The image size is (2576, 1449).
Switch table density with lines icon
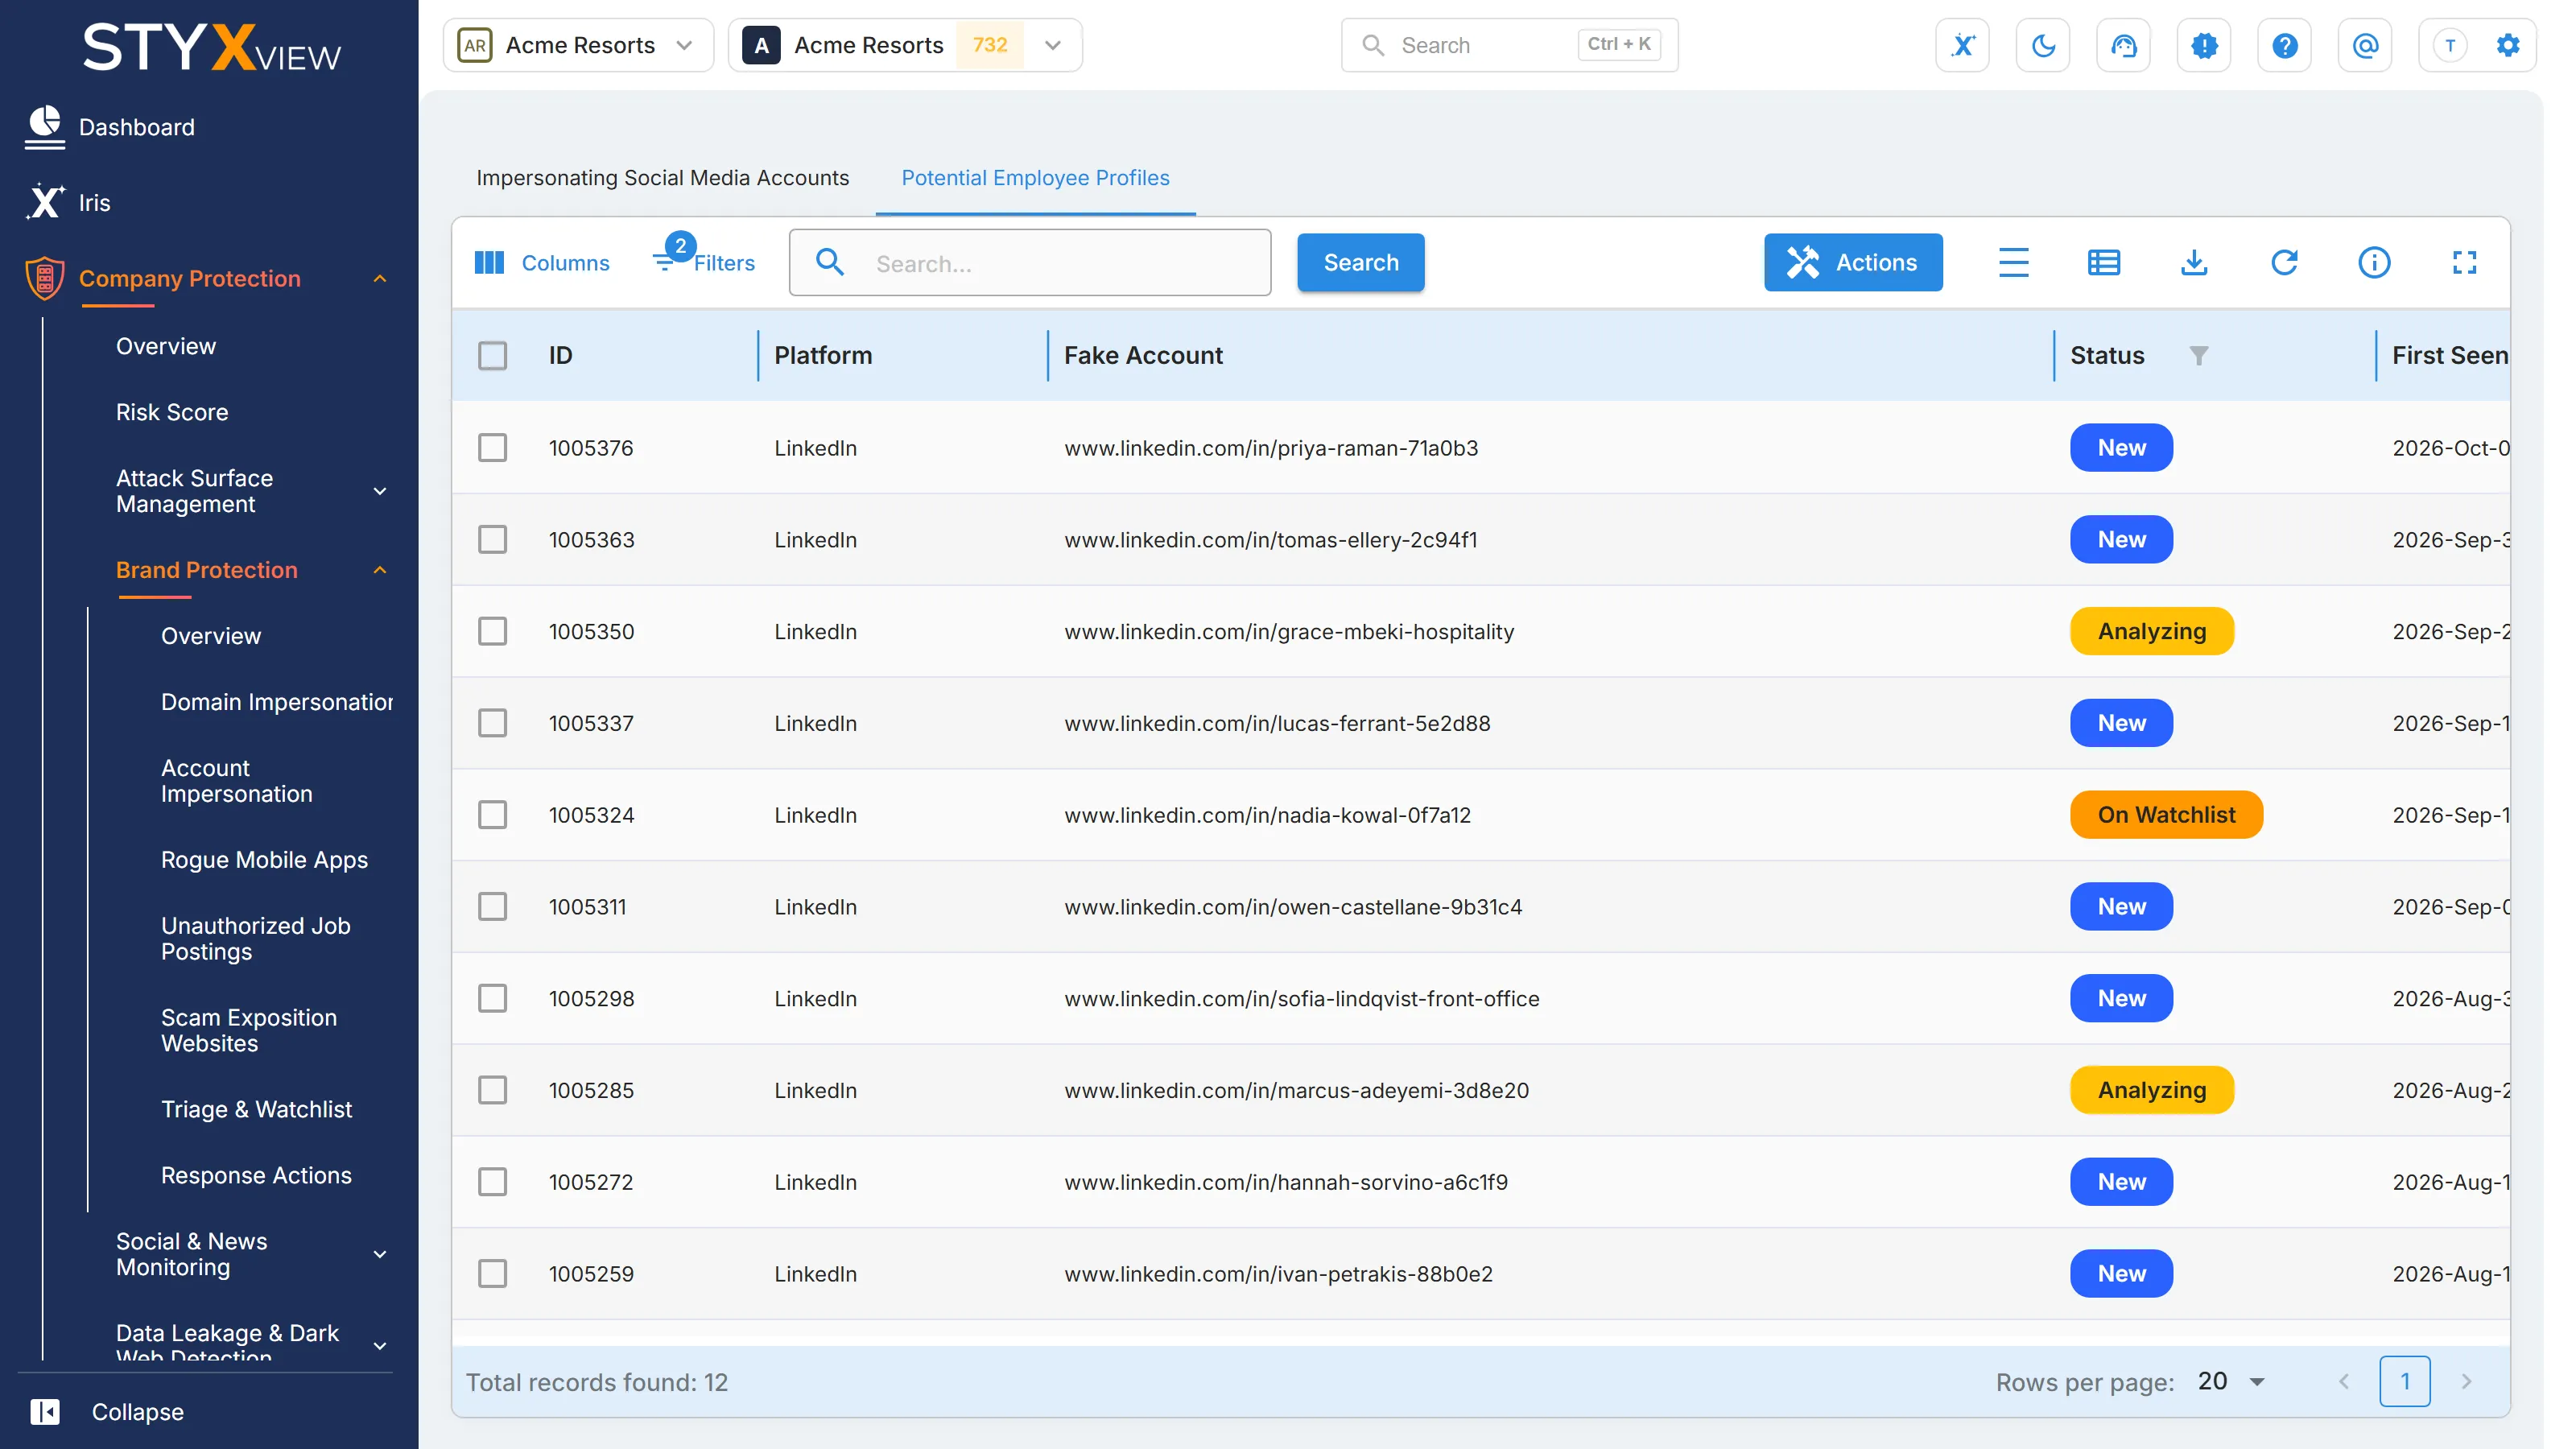click(2013, 262)
